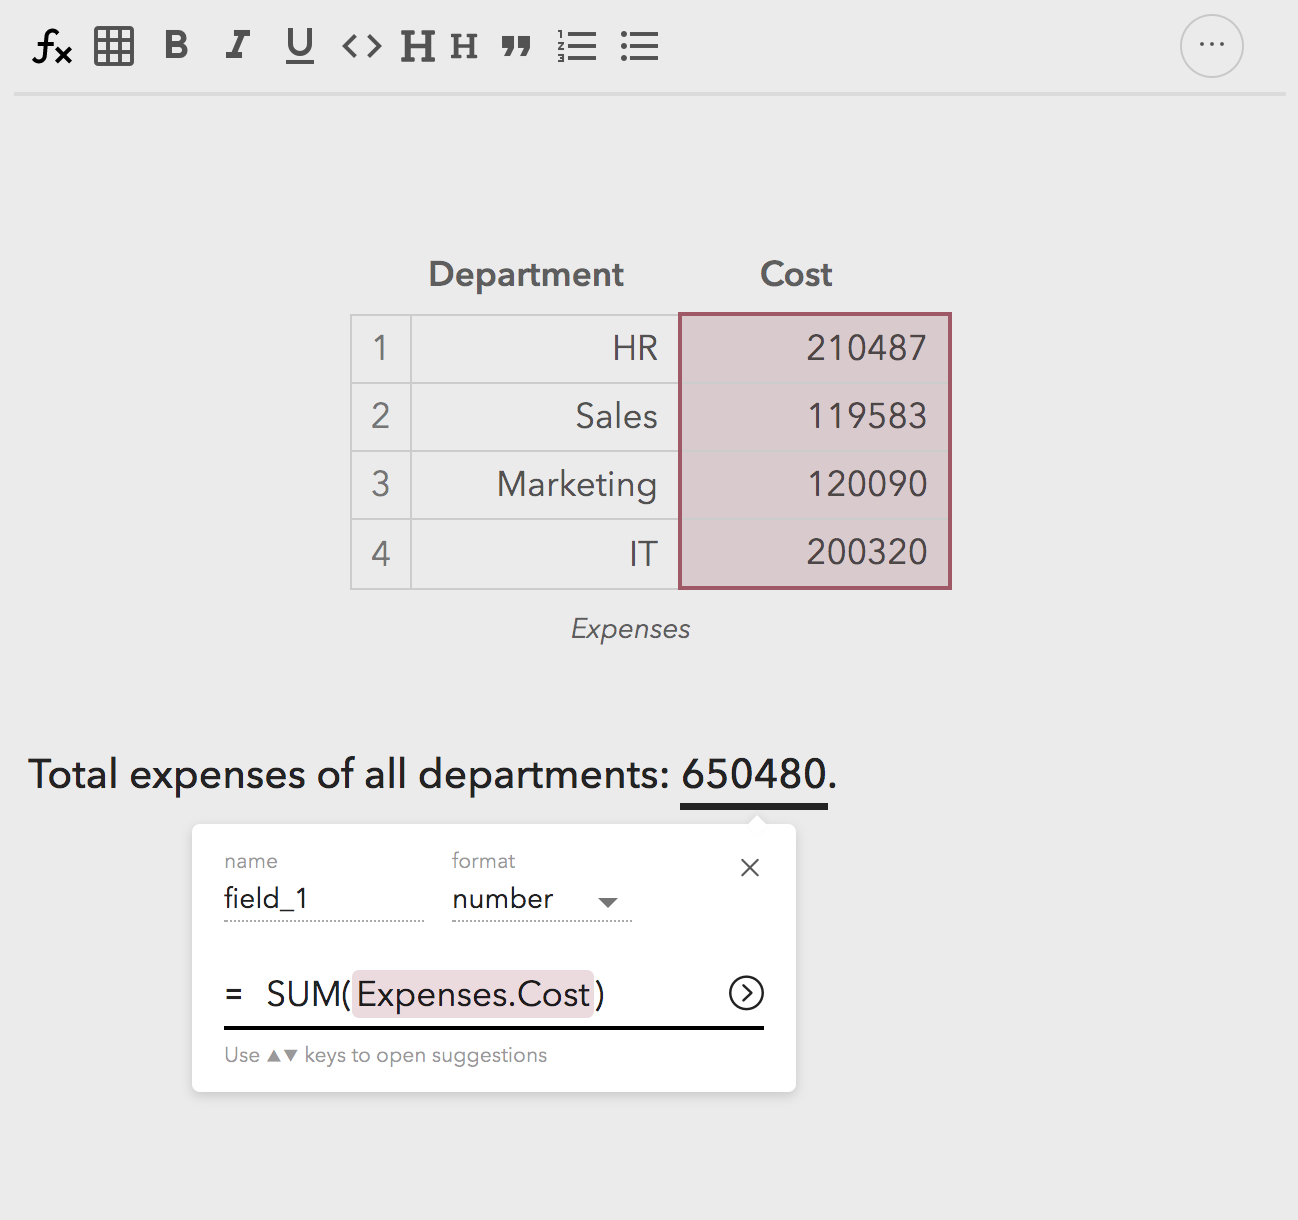Click the formula fx icon
Viewport: 1298px width, 1220px height.
pyautogui.click(x=52, y=46)
